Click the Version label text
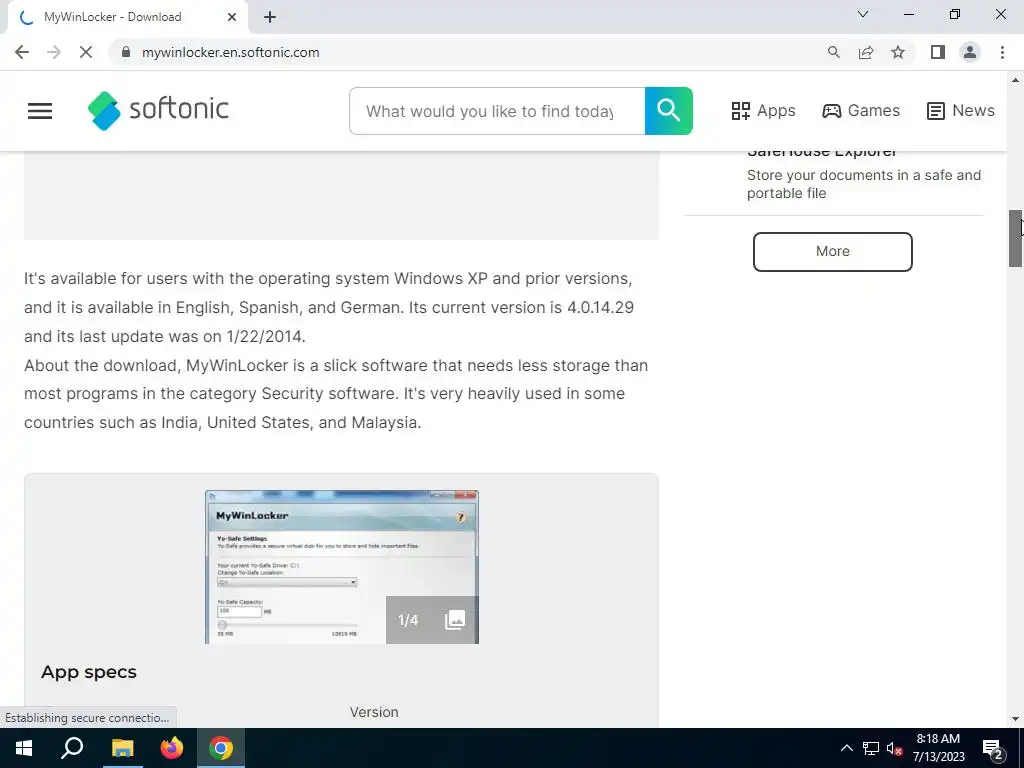Viewport: 1024px width, 768px height. (x=374, y=712)
